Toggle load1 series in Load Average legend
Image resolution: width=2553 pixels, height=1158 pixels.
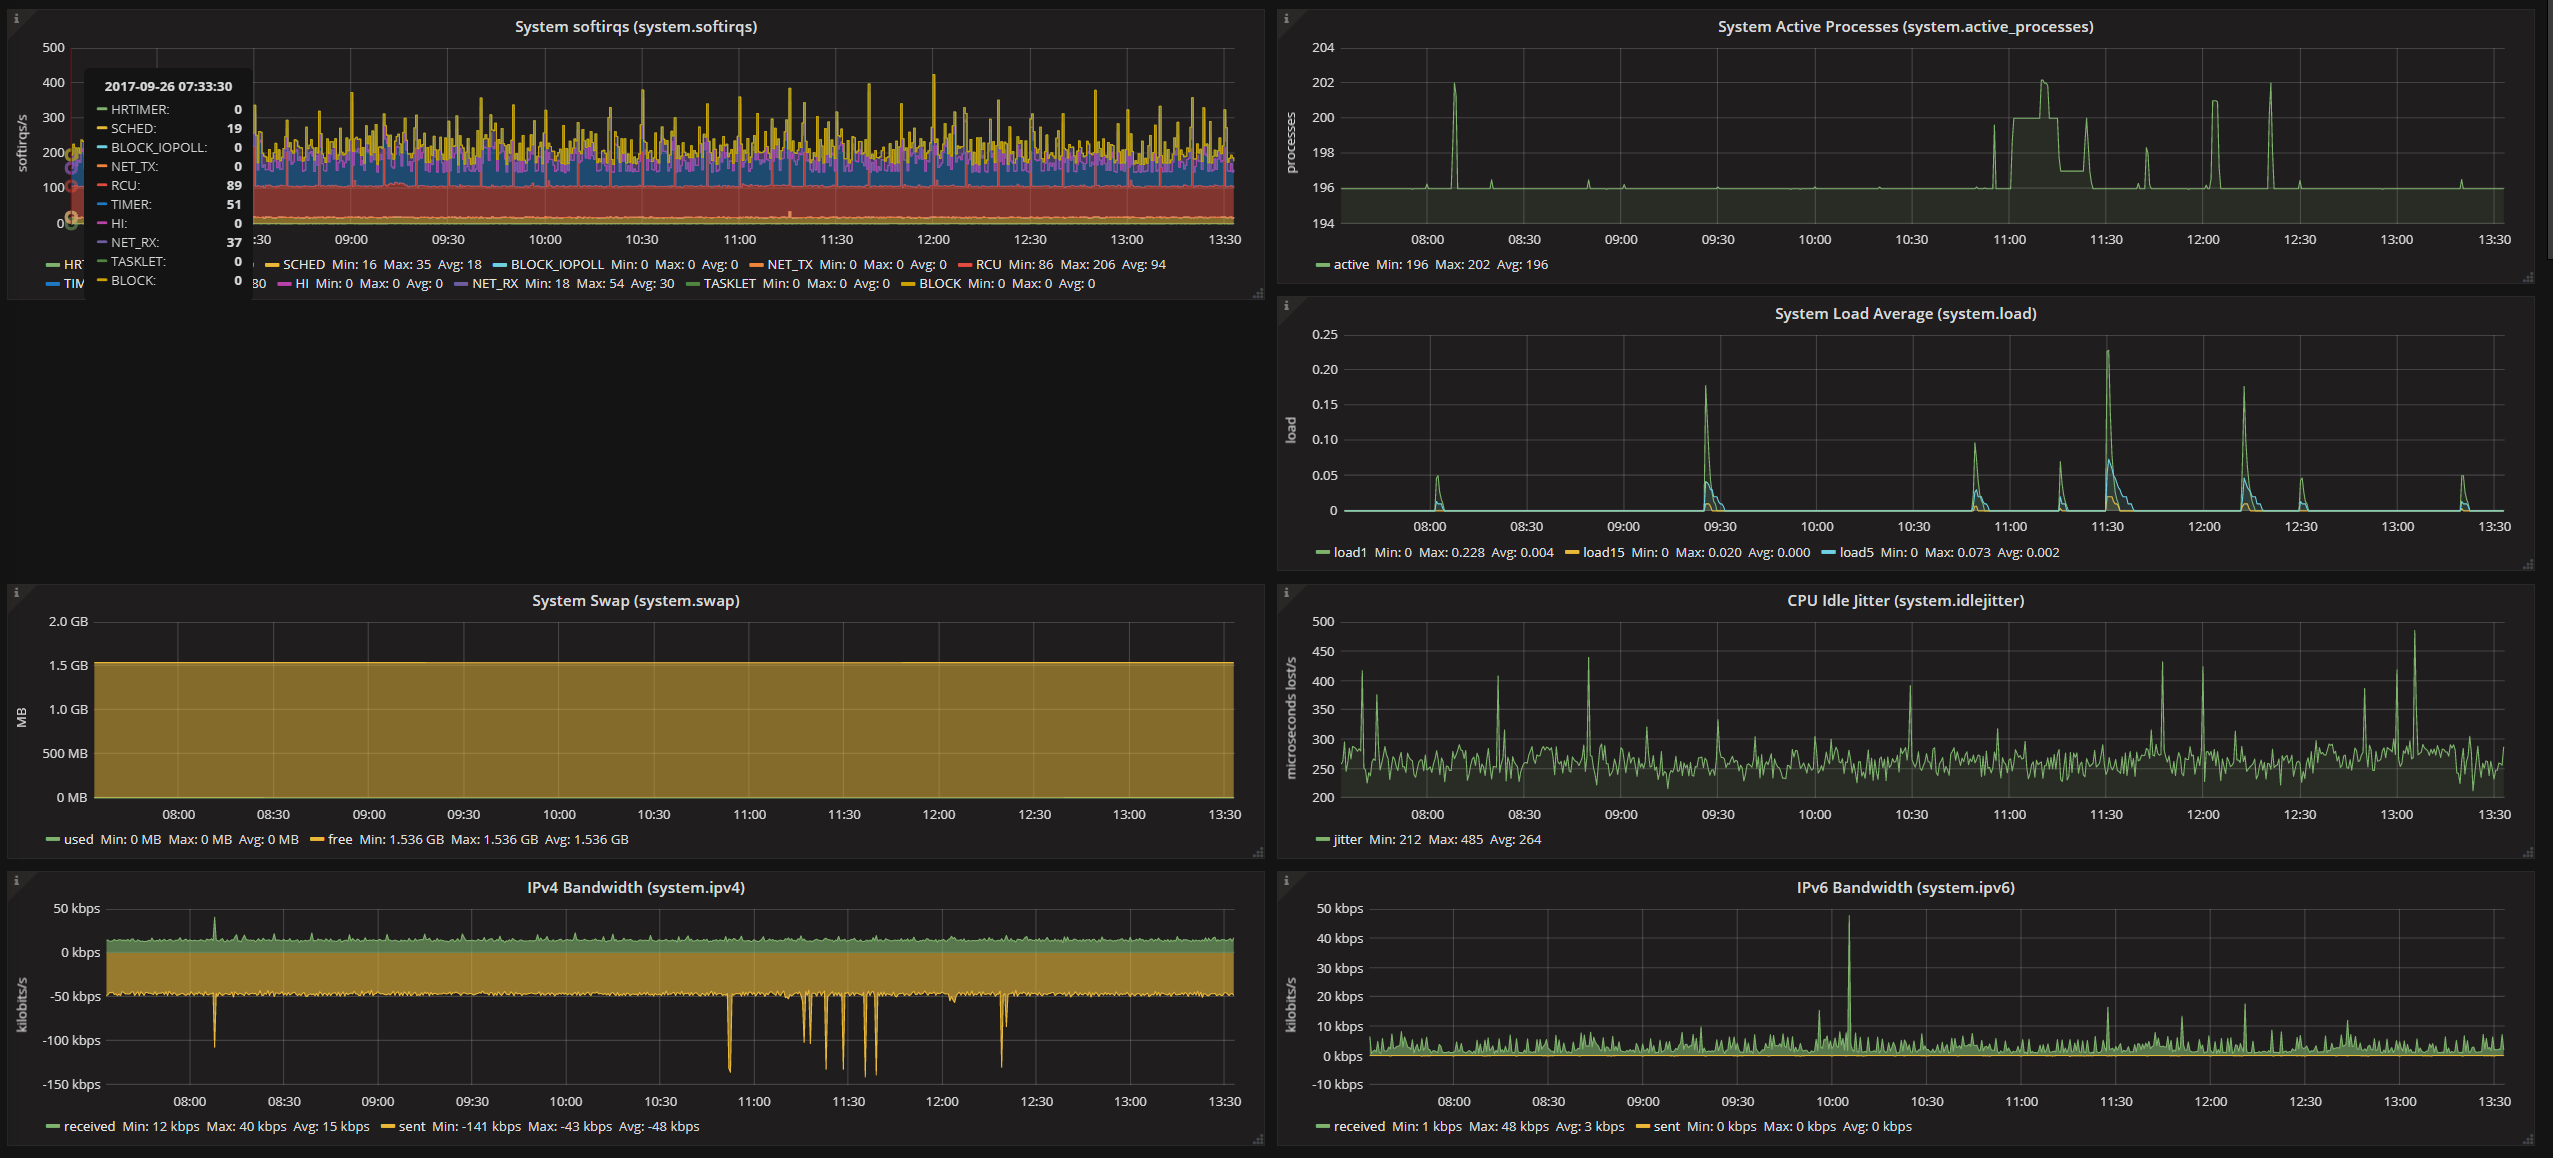point(1349,553)
